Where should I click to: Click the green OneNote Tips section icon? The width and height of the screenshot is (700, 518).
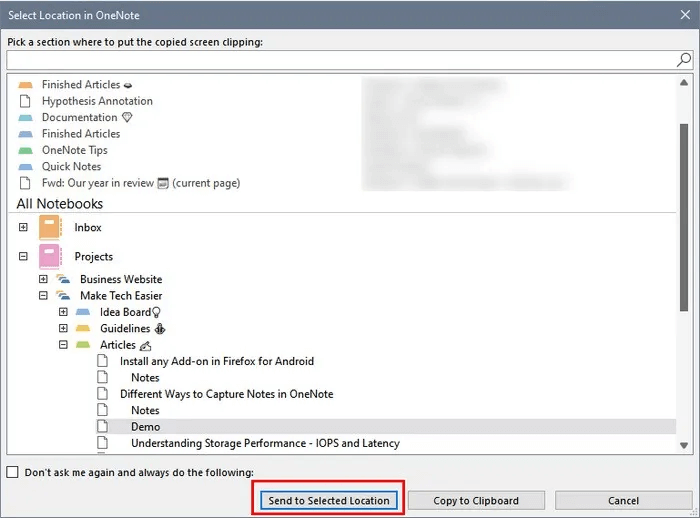click(x=25, y=150)
